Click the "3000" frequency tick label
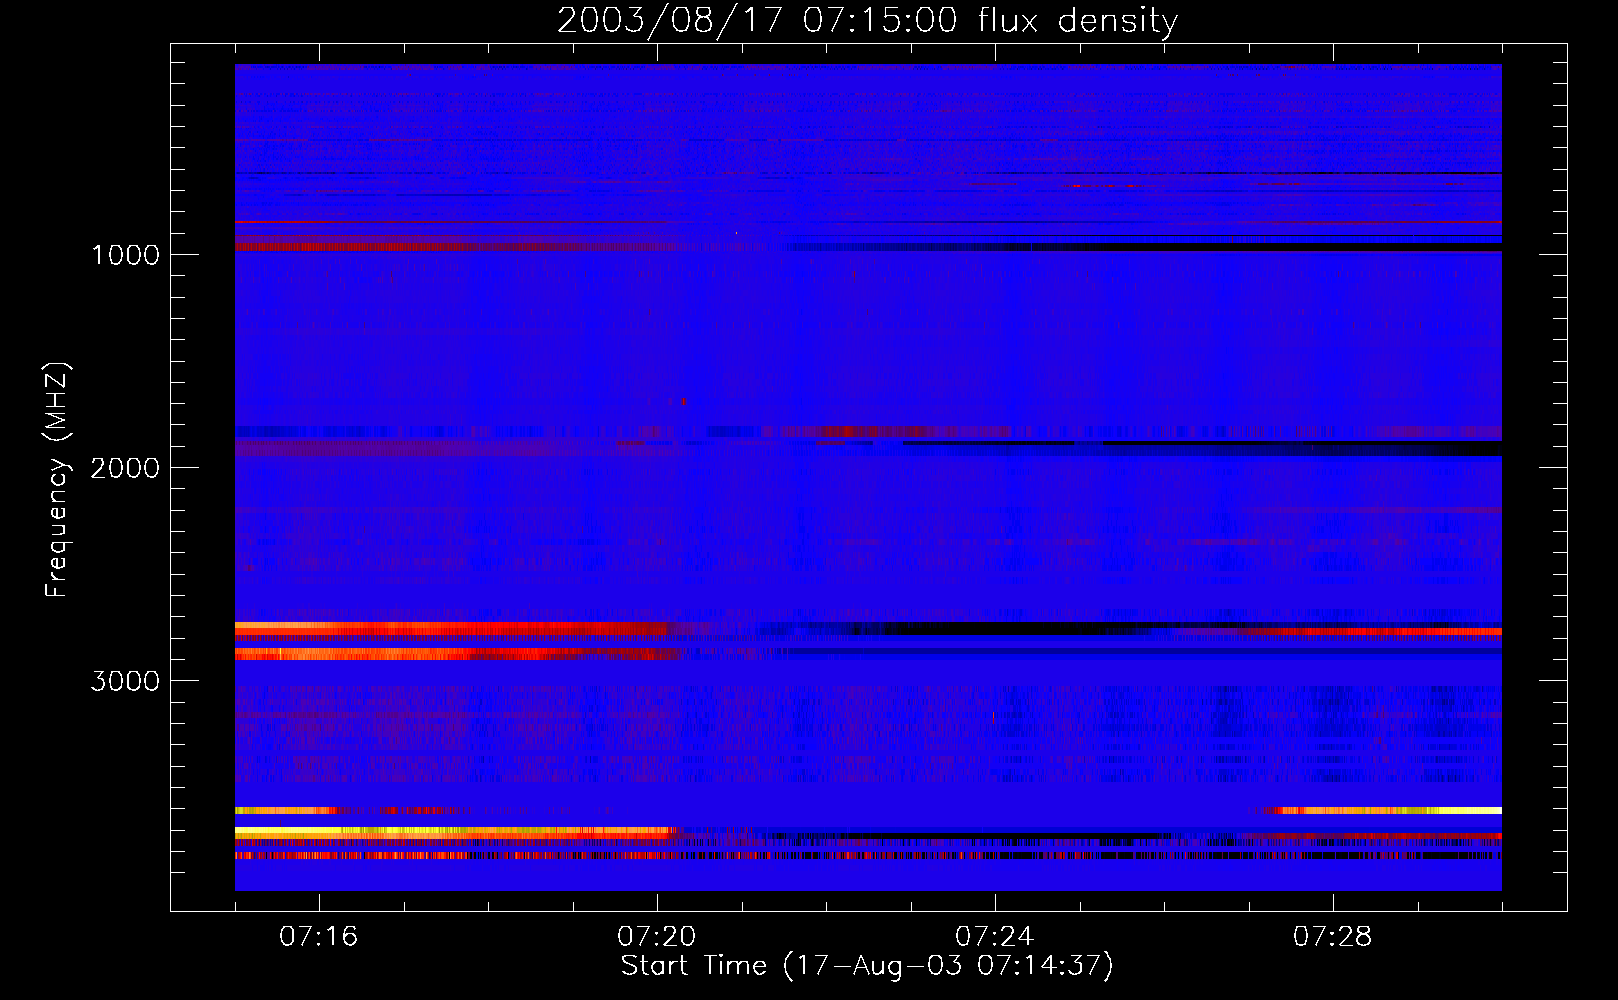 (125, 681)
